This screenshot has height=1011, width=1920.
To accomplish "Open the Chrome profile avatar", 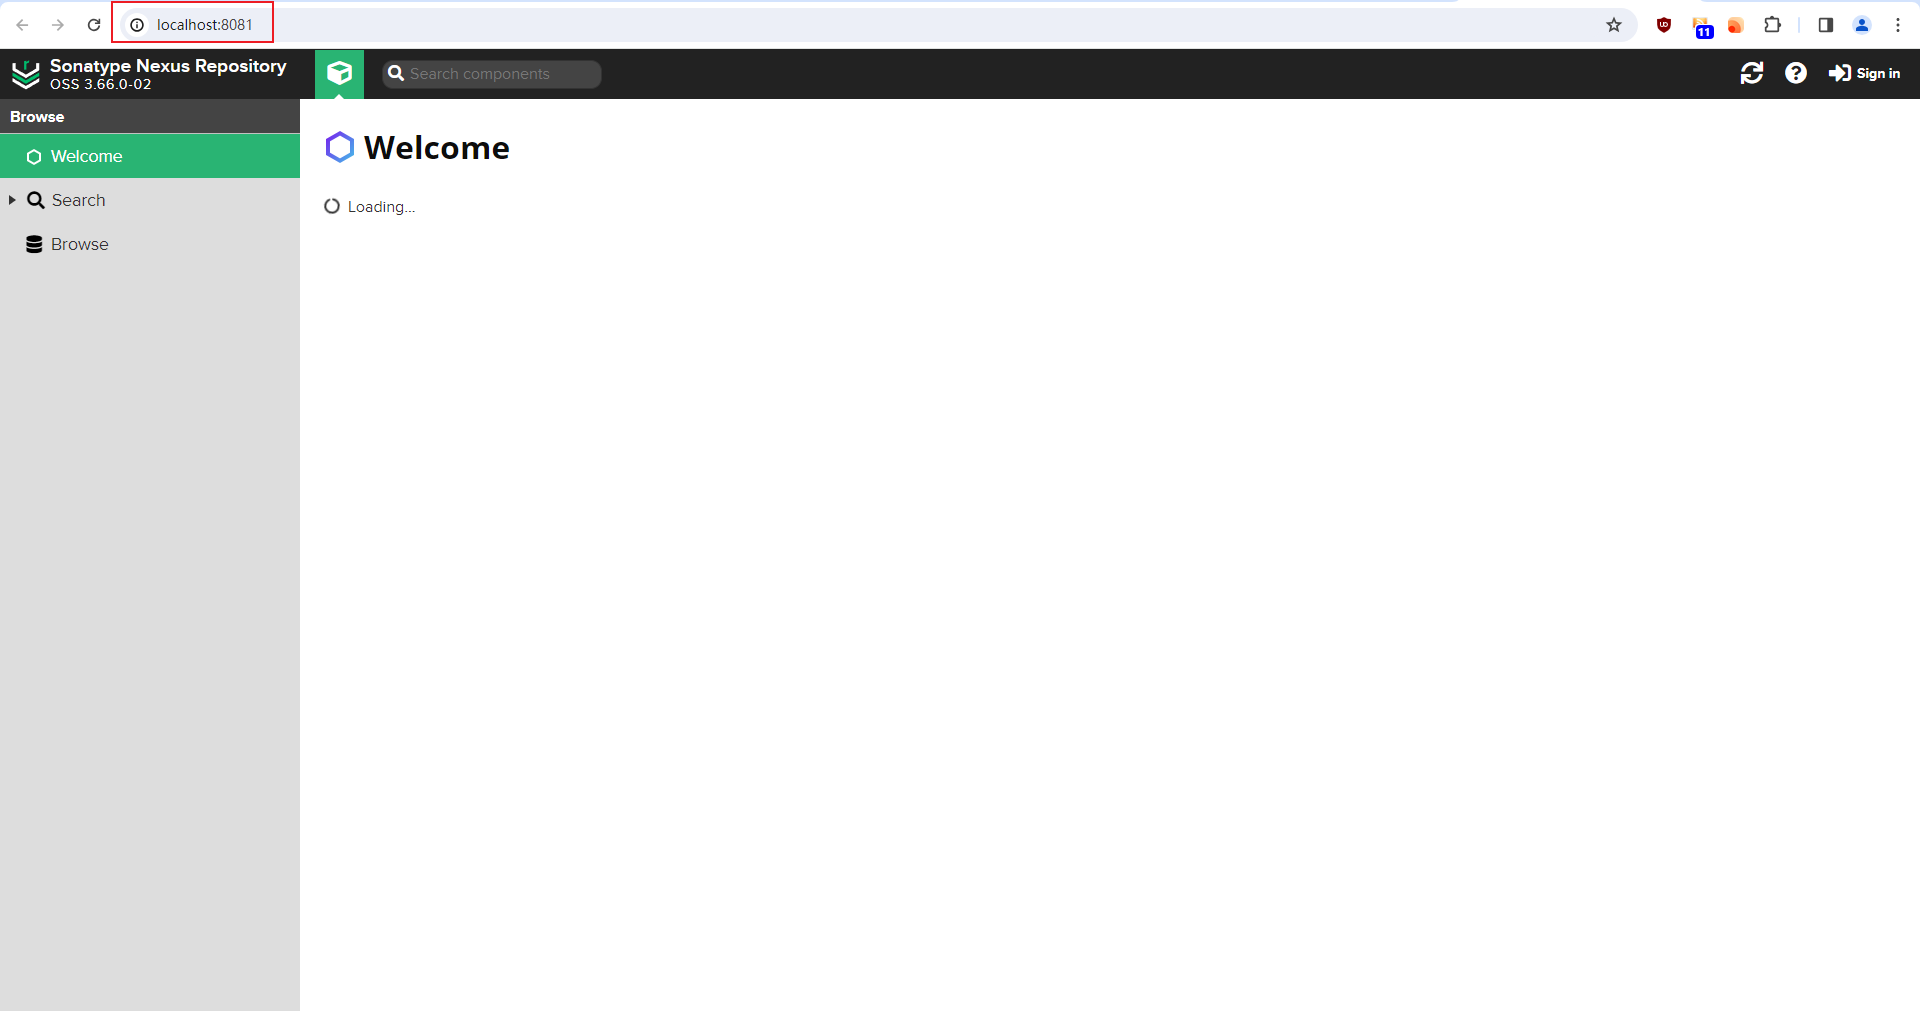I will (1862, 25).
